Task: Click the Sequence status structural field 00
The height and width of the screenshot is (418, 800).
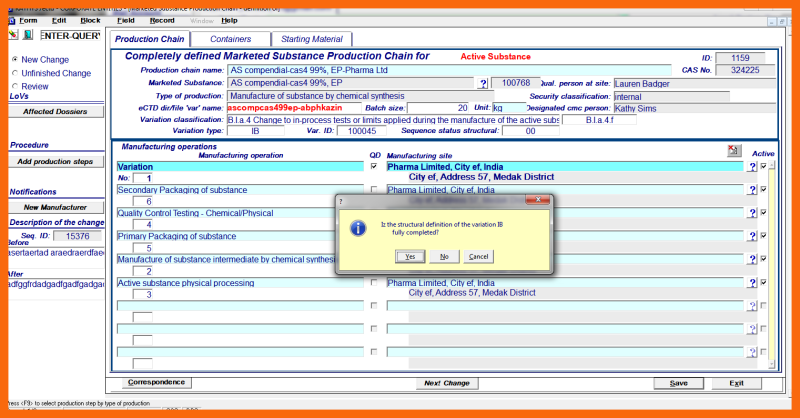Action: (531, 131)
